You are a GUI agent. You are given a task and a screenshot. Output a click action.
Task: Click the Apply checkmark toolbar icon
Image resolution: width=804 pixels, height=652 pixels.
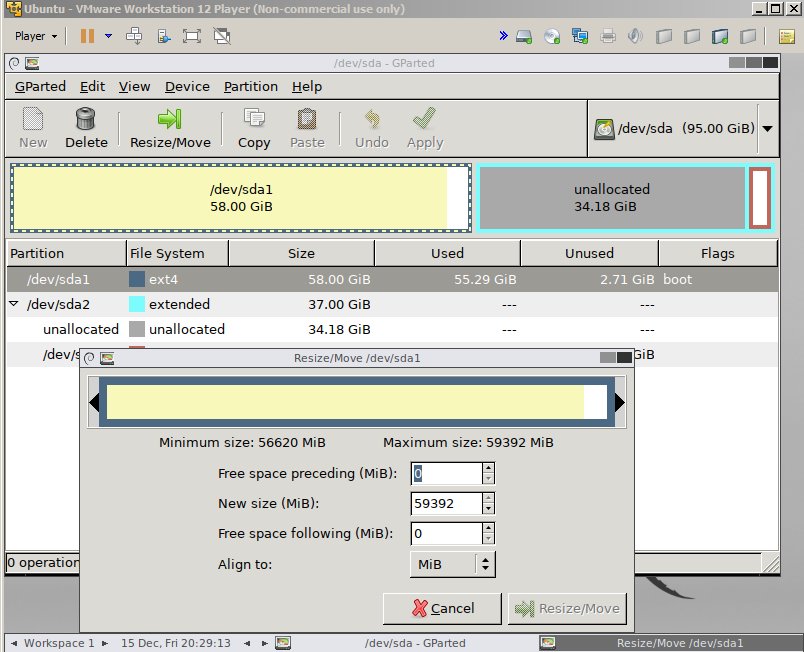click(425, 118)
